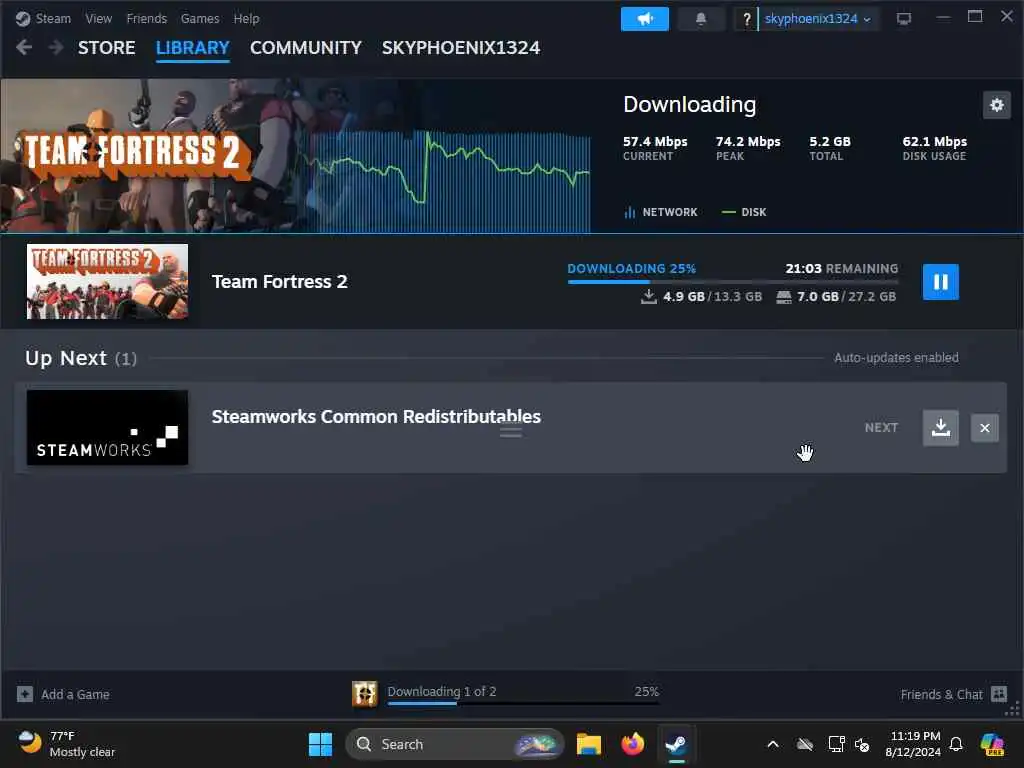The height and width of the screenshot is (768, 1024).
Task: Click the bottom Downloading 1 of 2 progress bar
Action: [x=523, y=703]
